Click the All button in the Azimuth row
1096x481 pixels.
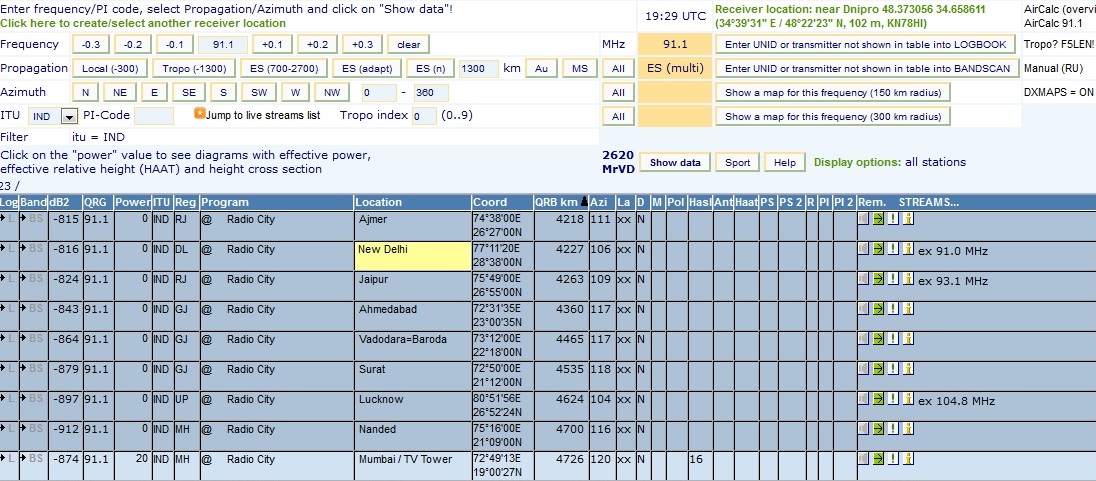click(618, 92)
